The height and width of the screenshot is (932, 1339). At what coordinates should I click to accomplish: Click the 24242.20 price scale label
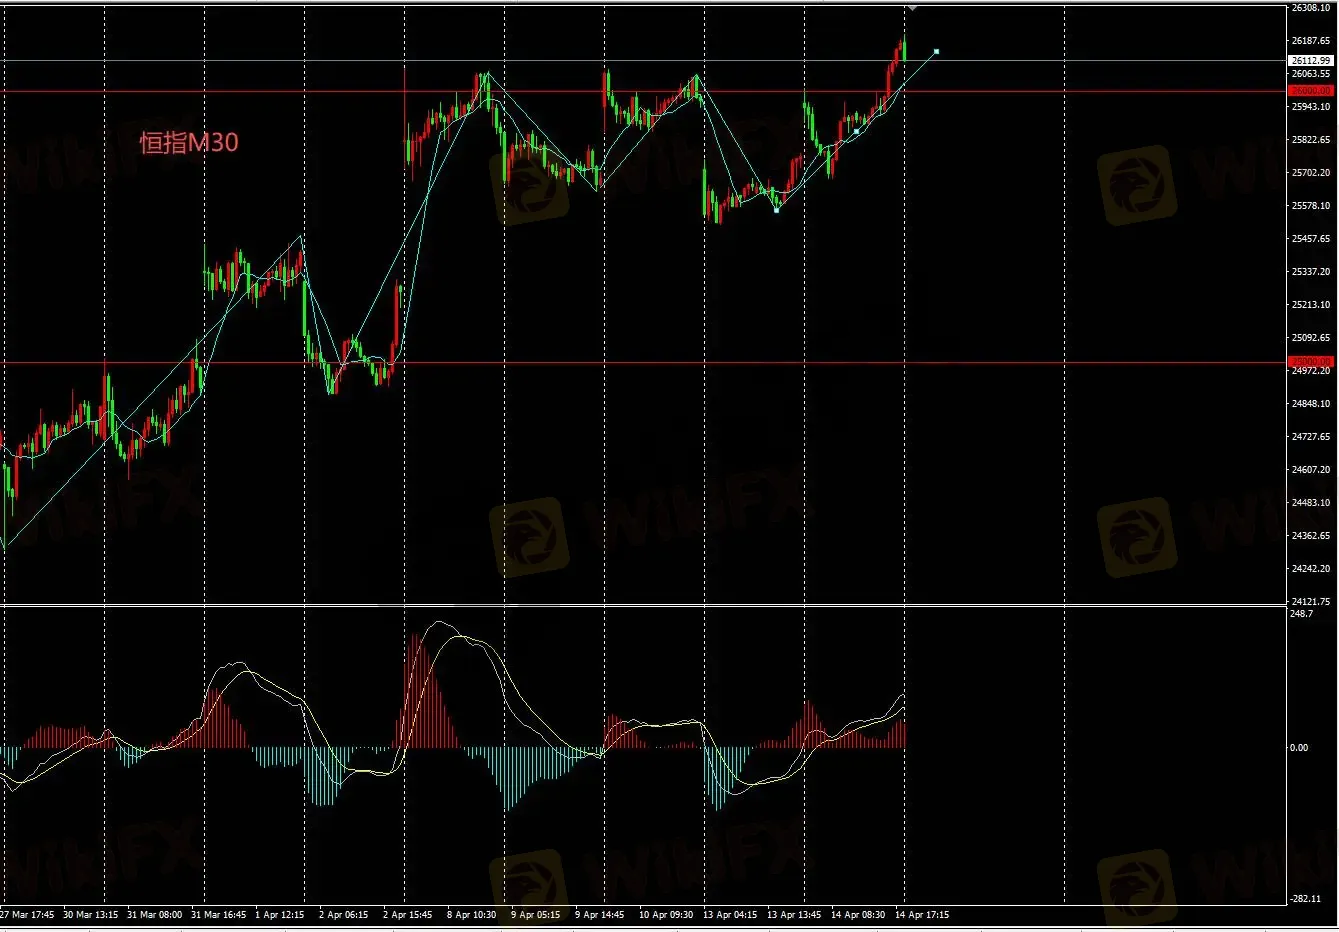tap(1311, 569)
